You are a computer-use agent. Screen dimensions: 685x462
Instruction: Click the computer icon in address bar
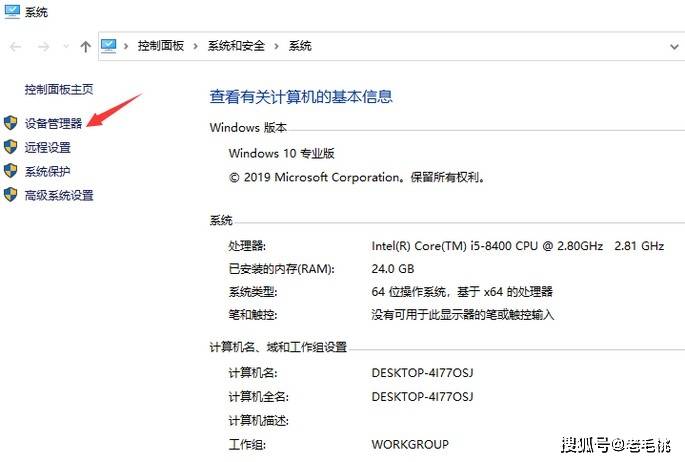(x=108, y=46)
